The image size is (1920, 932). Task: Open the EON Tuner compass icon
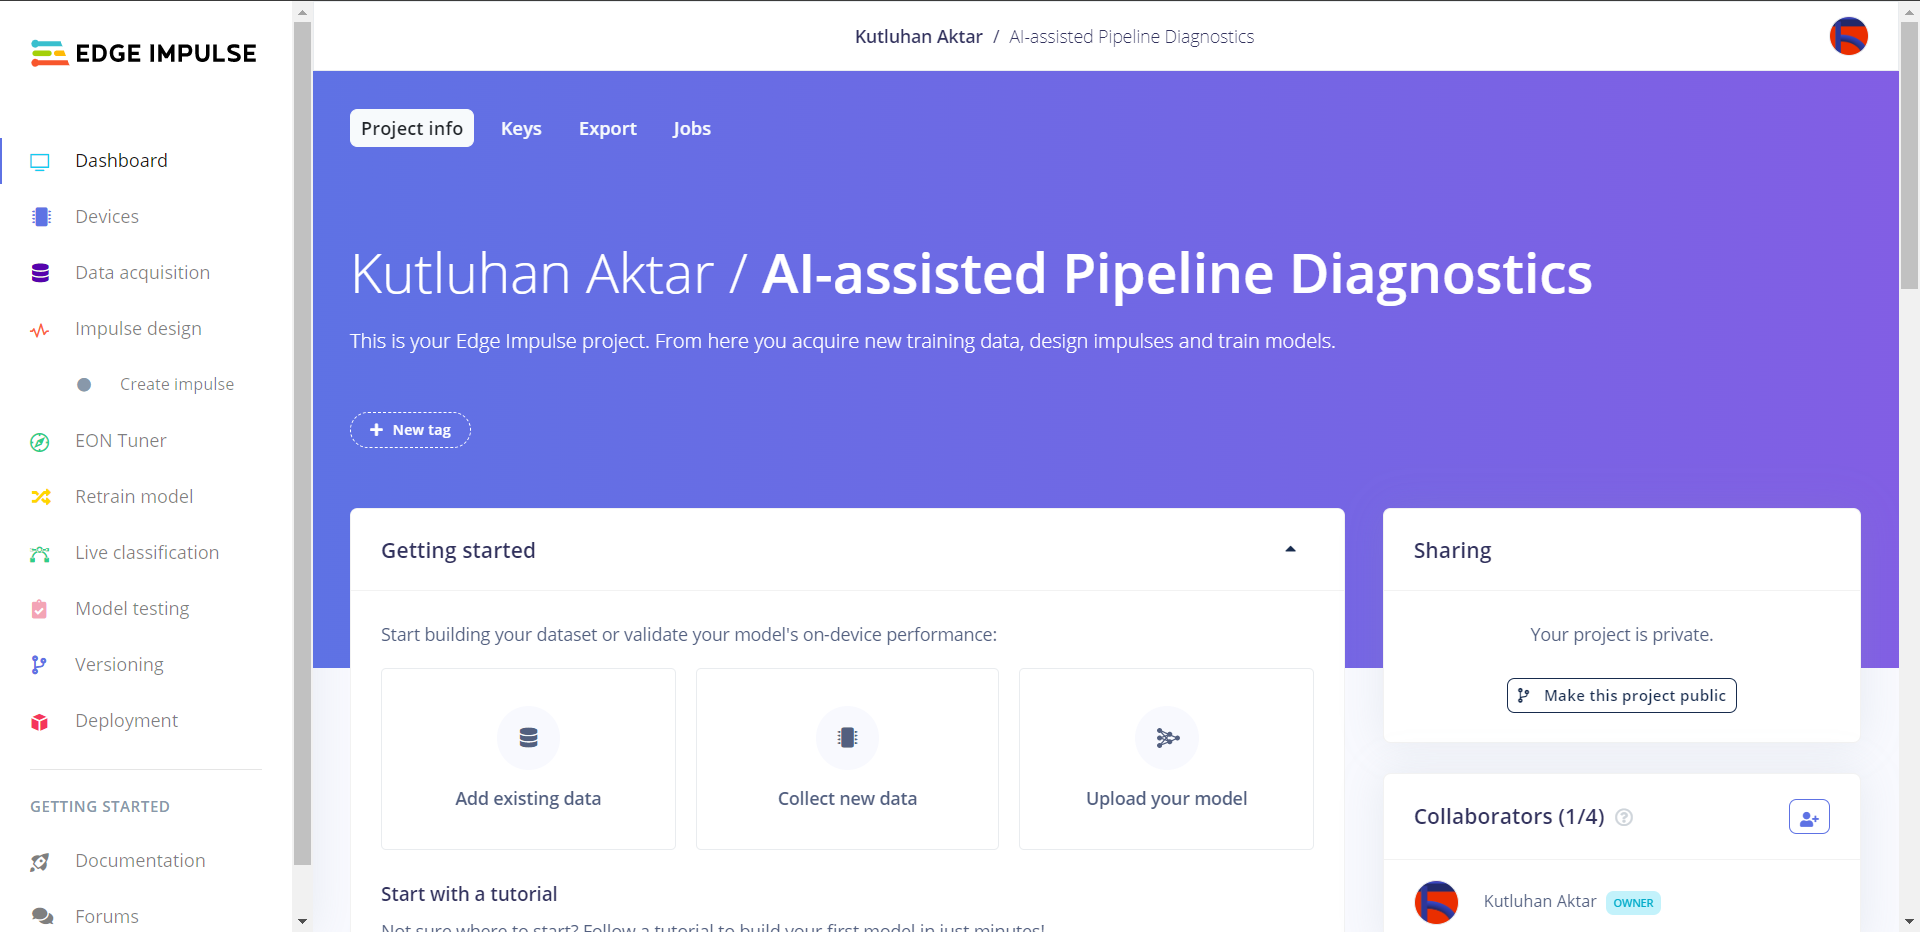[x=41, y=442]
